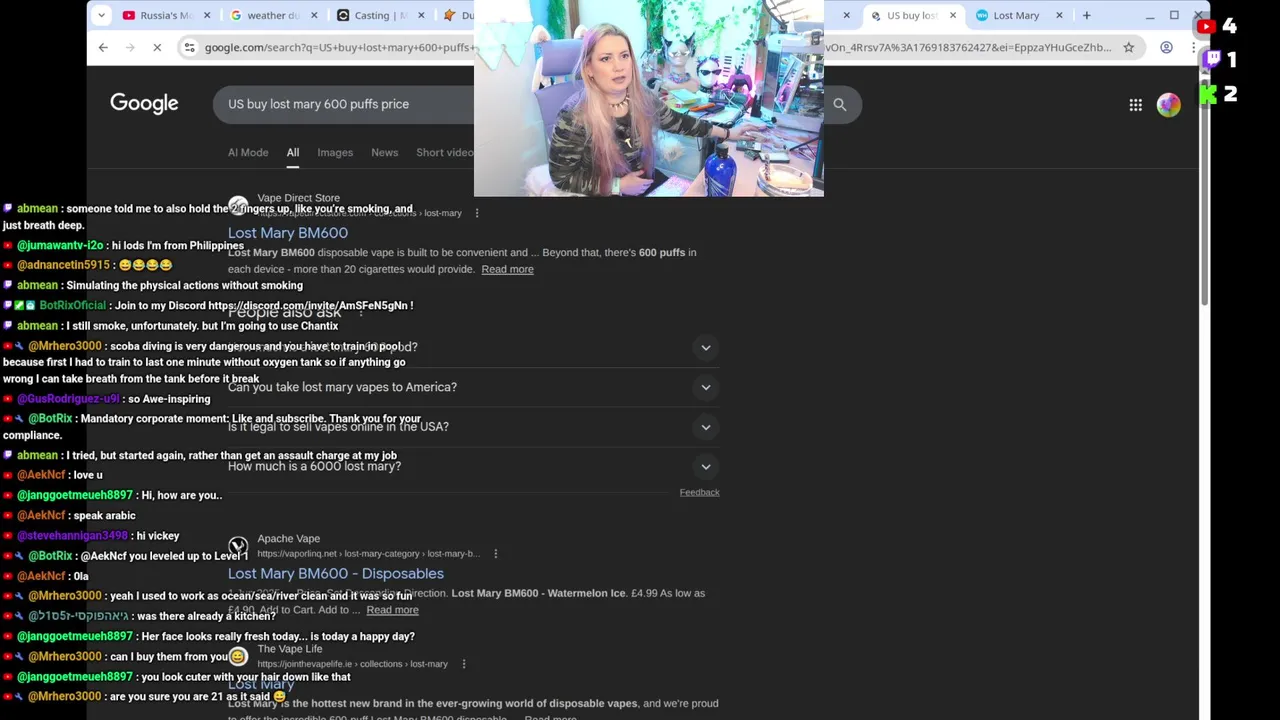1280x720 pixels.
Task: Expand 'How much is a 6000 lost mary?'
Action: click(x=706, y=466)
